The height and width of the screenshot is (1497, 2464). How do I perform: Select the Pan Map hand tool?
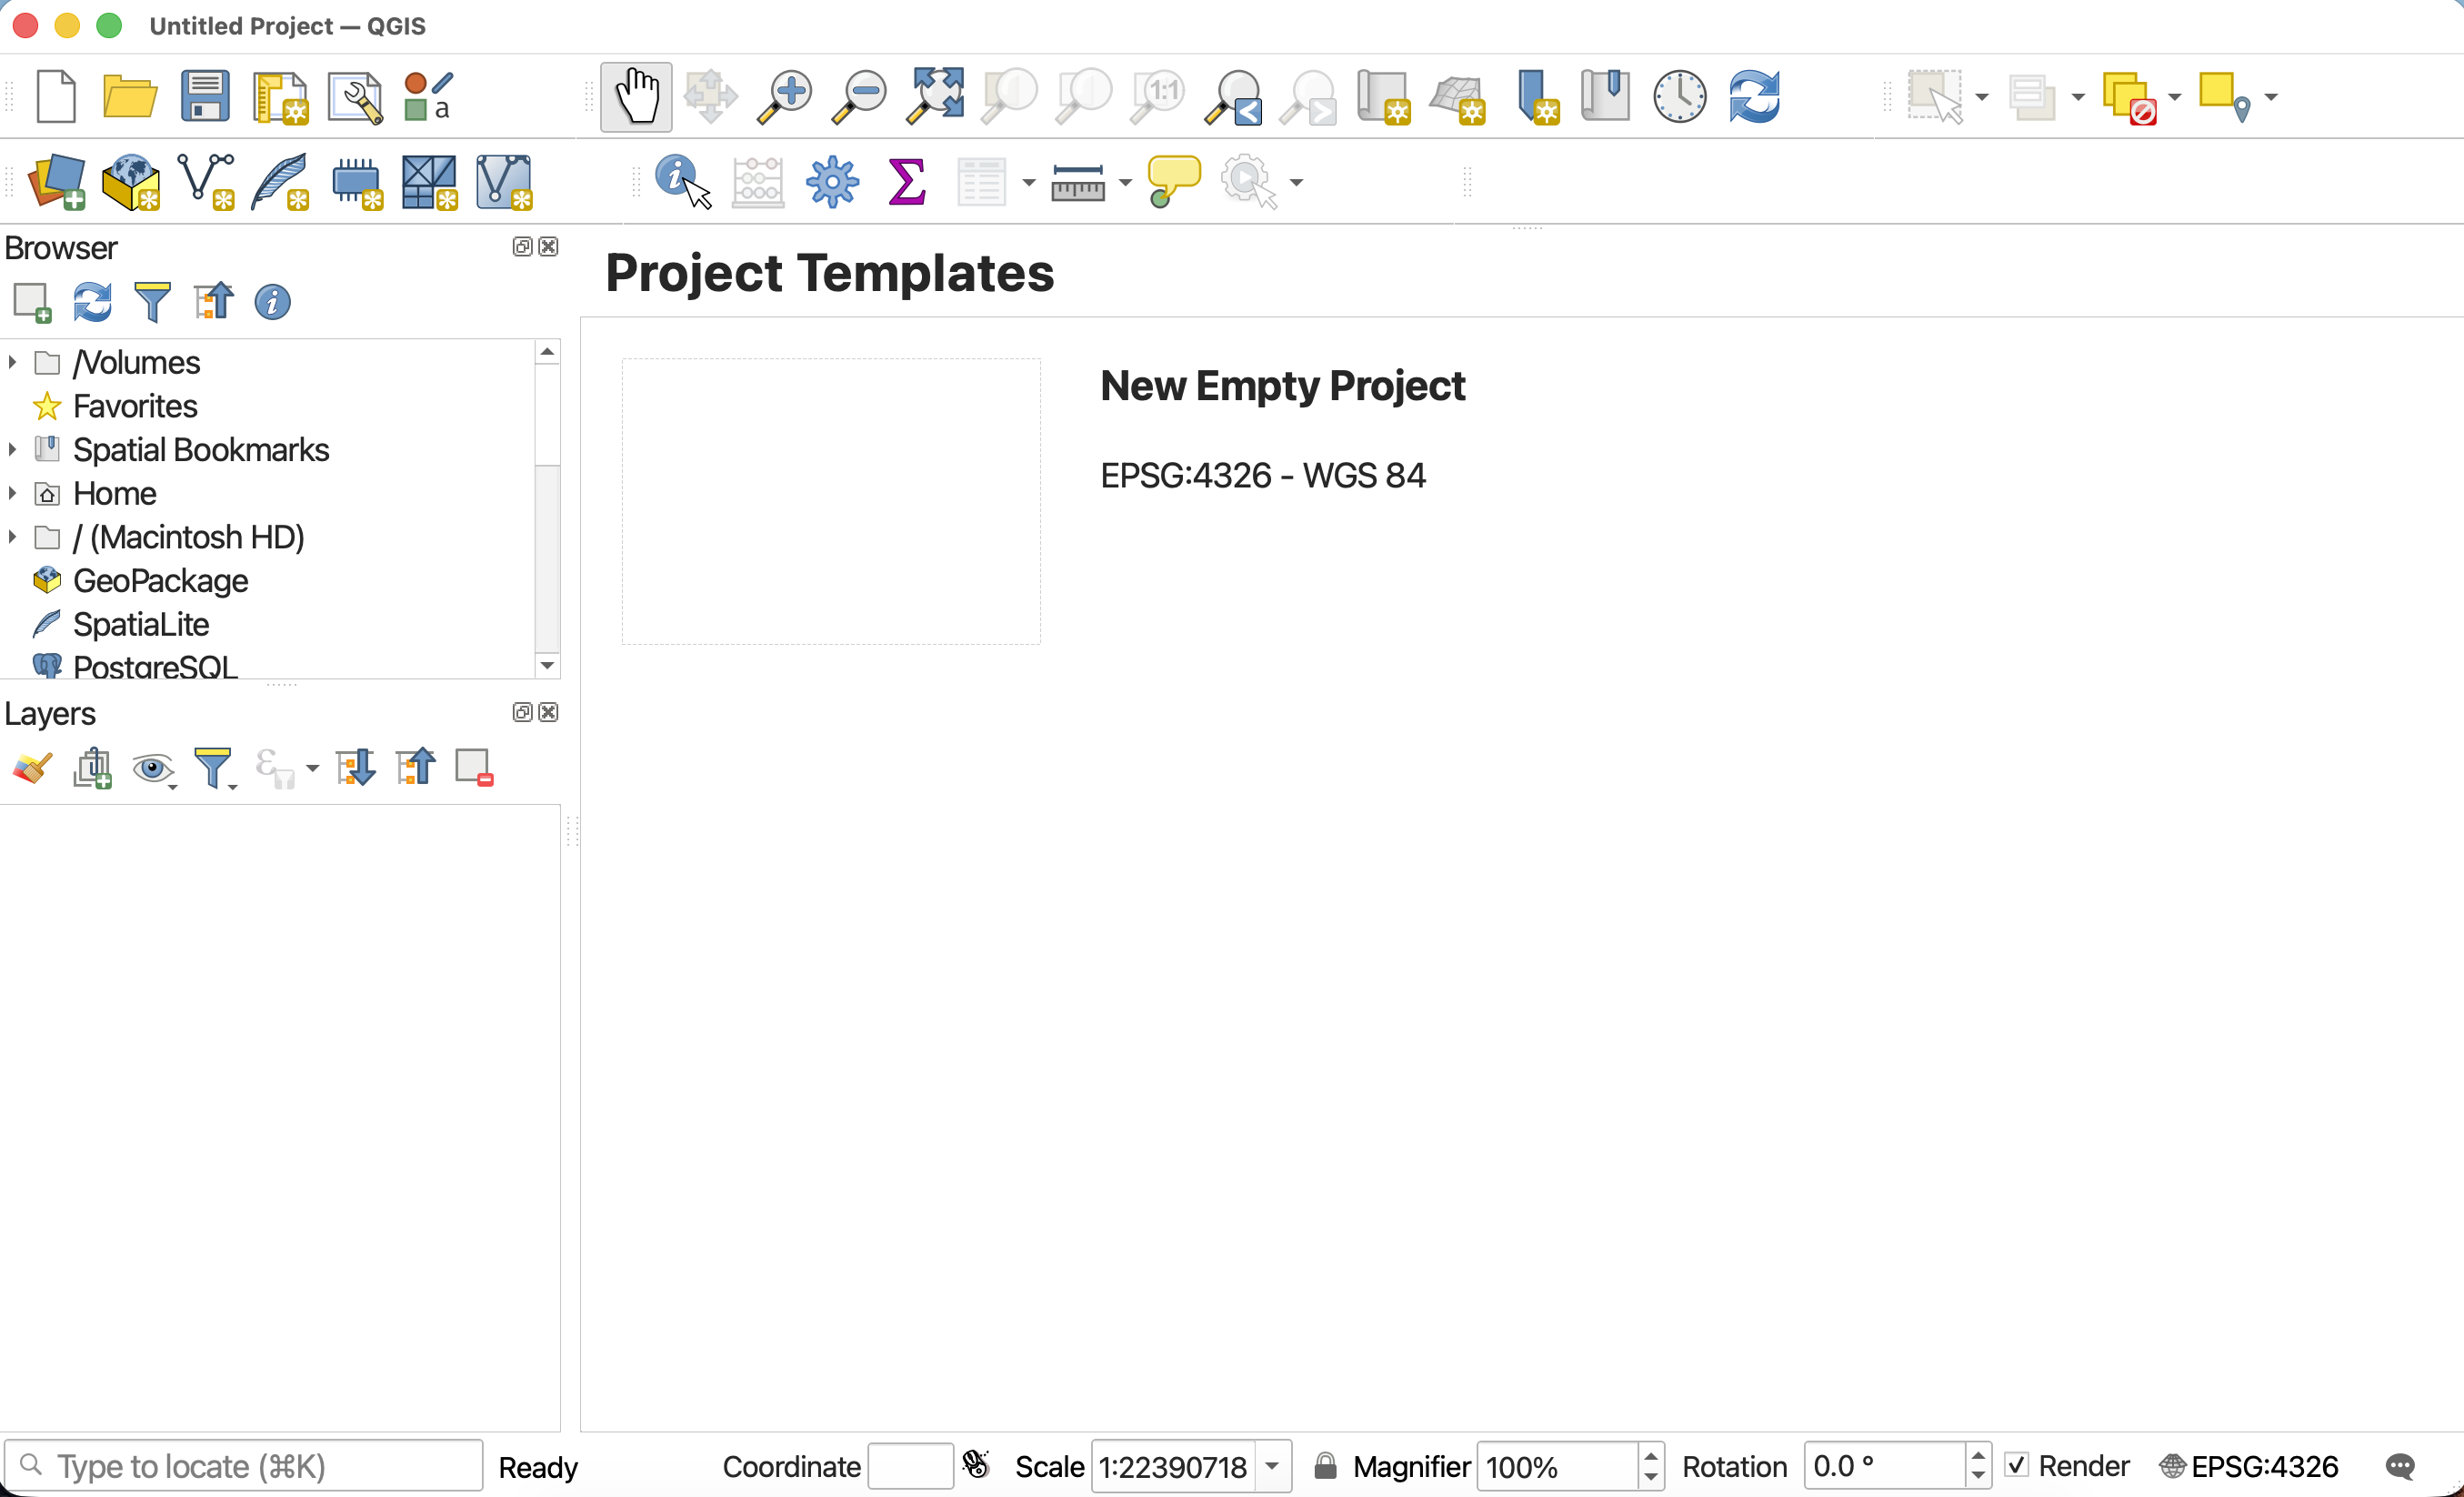pos(636,97)
